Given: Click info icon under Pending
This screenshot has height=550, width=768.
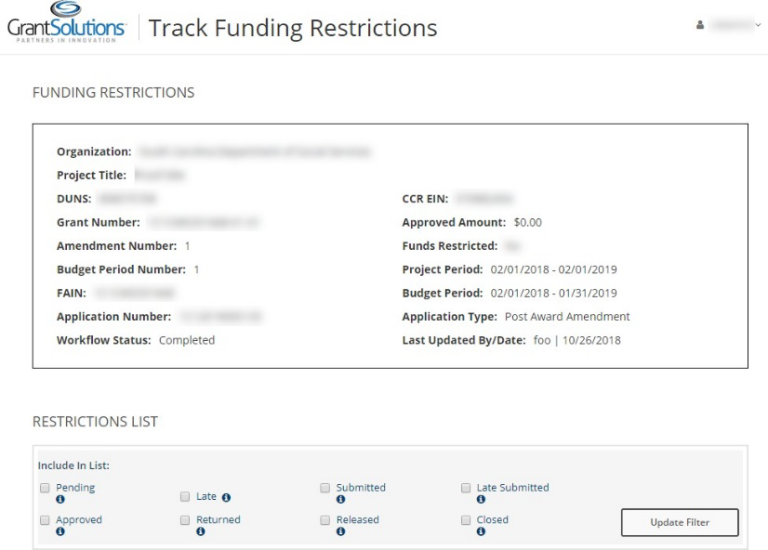Looking at the screenshot, I should click(60, 499).
